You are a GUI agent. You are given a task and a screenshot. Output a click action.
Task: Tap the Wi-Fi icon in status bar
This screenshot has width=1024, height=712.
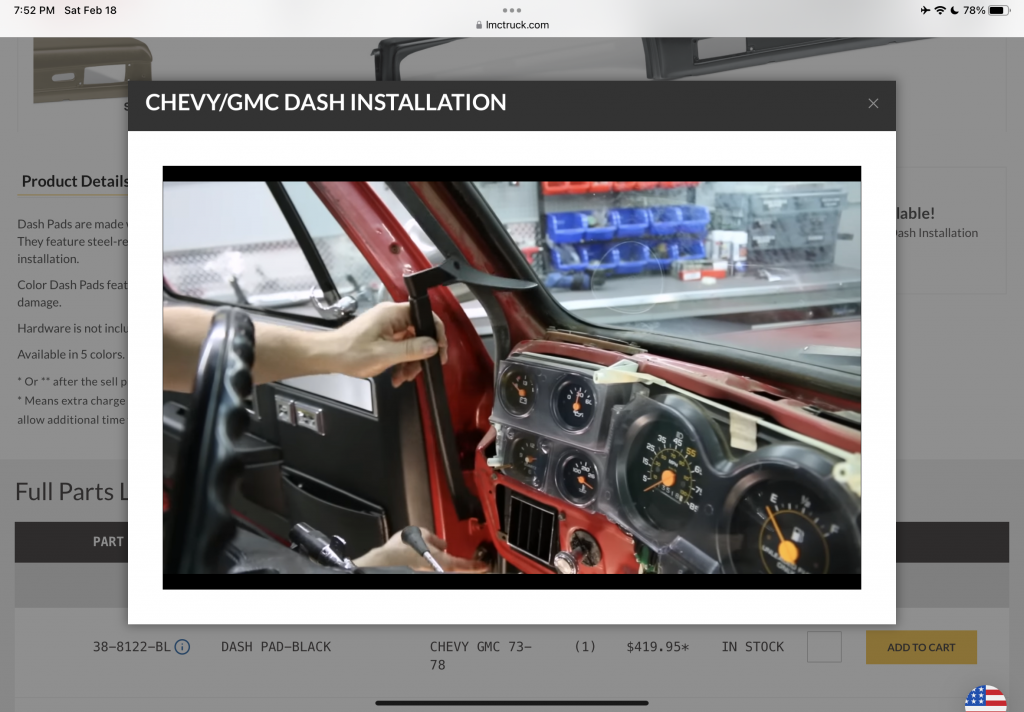coord(940,10)
